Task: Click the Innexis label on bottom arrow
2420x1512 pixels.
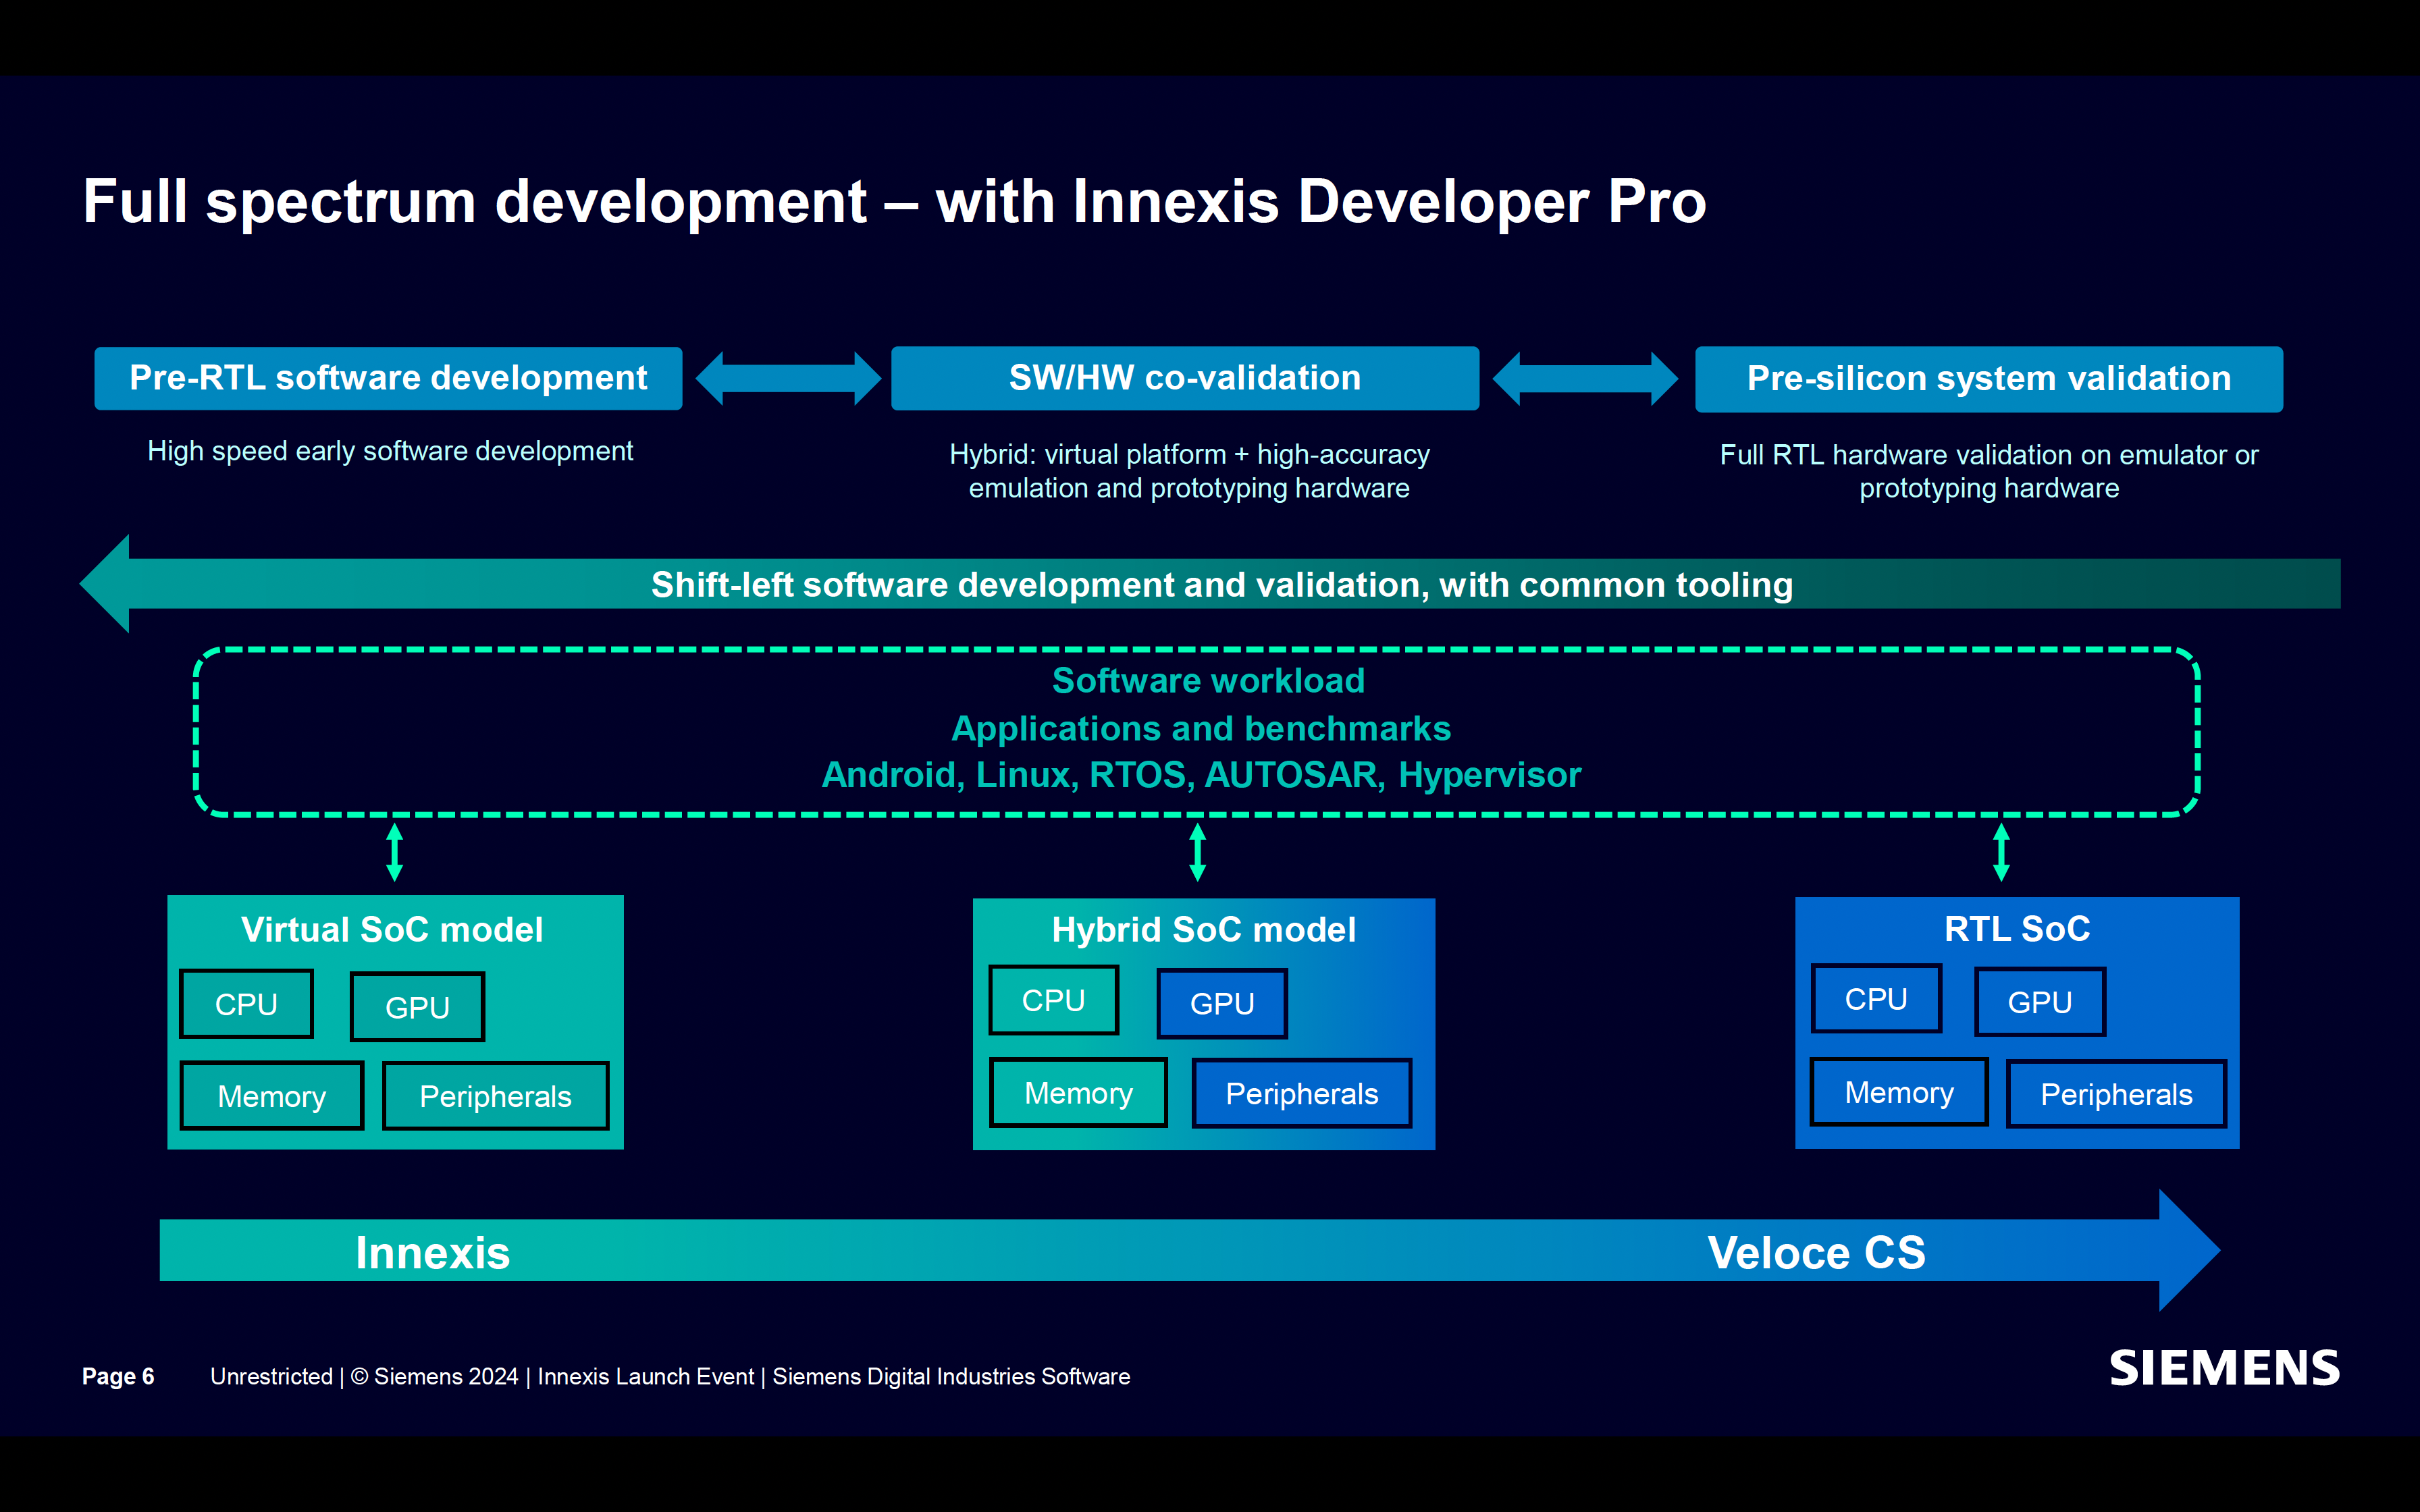Action: click(x=433, y=1252)
